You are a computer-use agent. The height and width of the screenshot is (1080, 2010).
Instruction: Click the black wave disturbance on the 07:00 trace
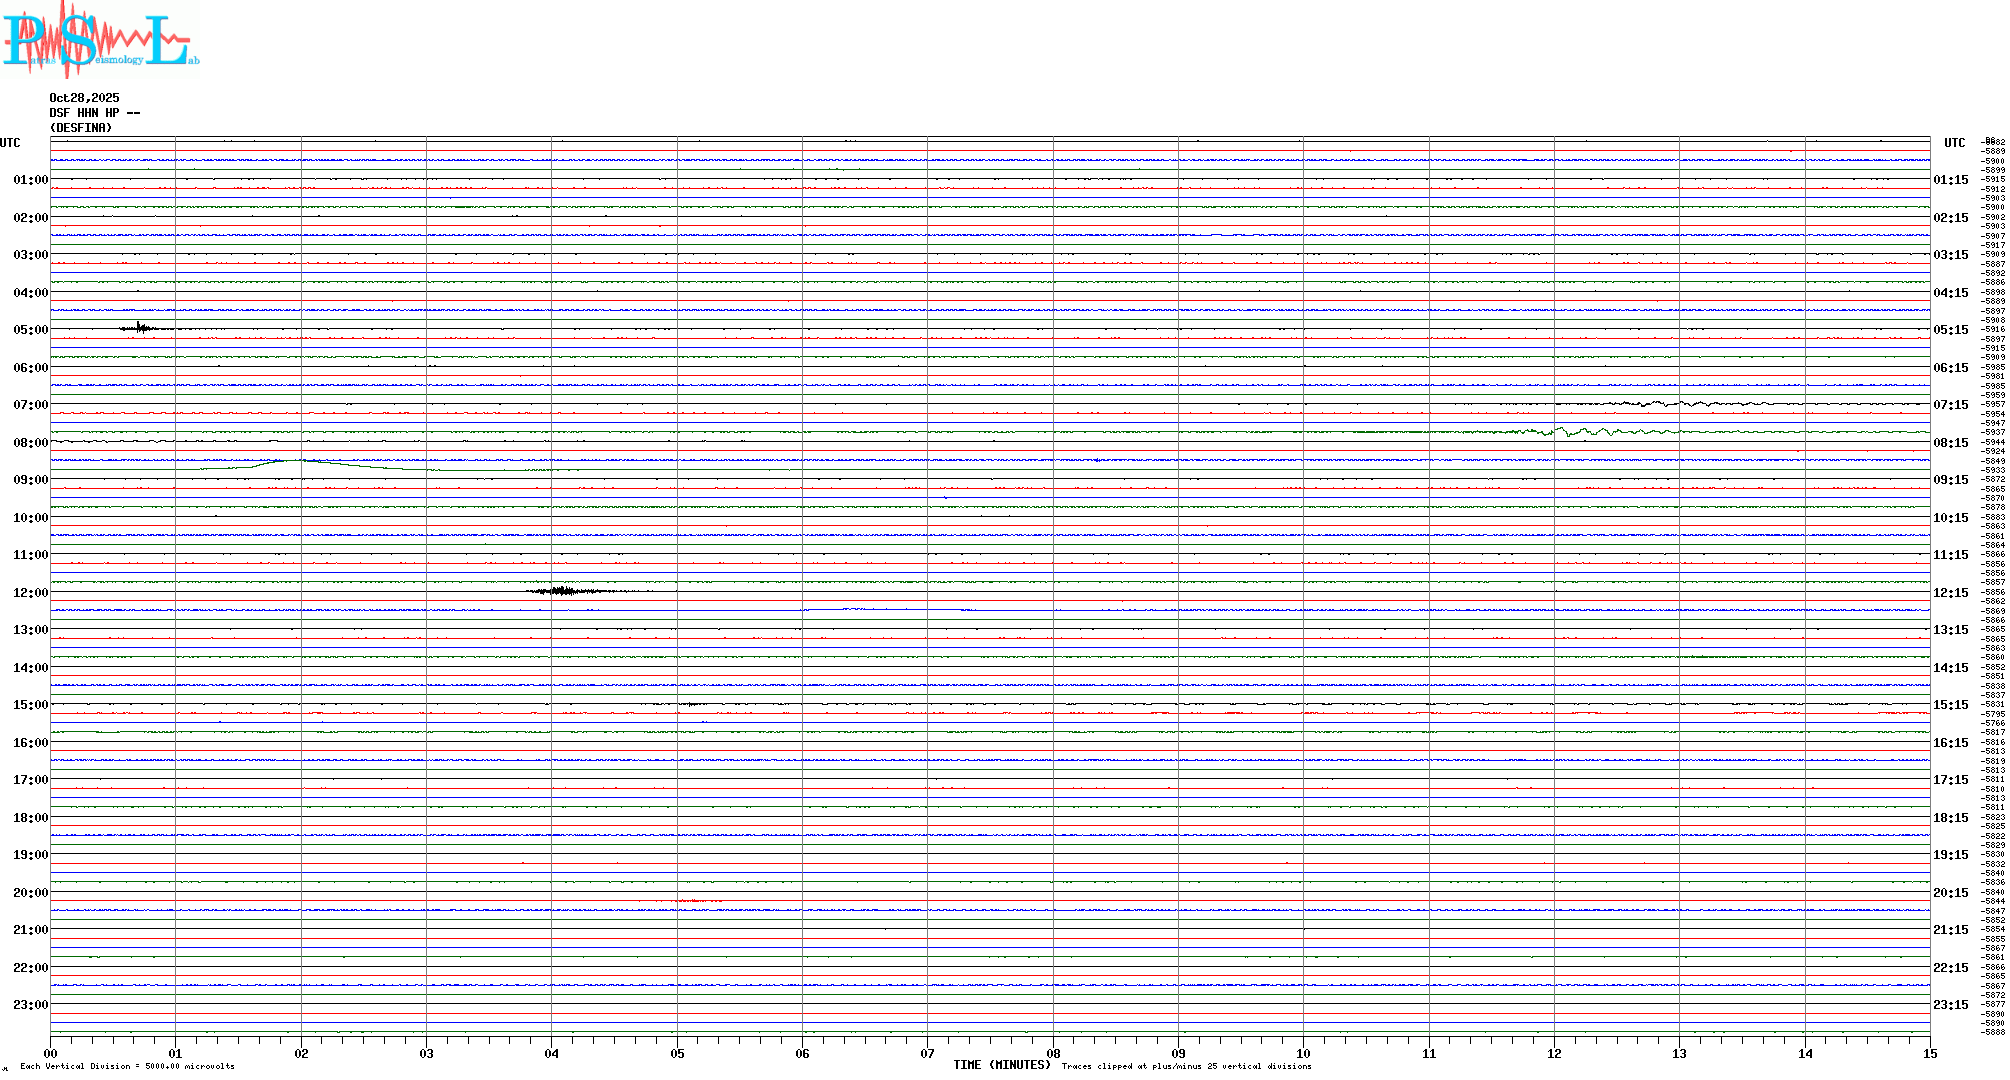[x=1660, y=403]
